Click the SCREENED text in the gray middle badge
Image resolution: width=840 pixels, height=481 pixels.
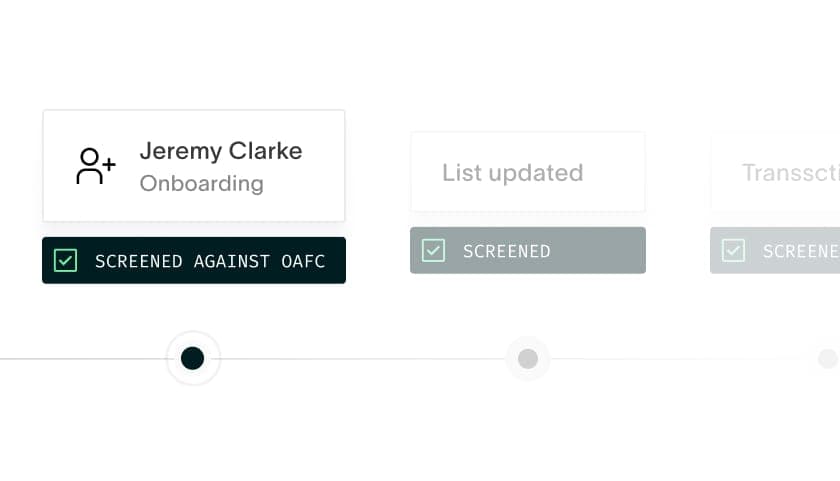pos(507,251)
